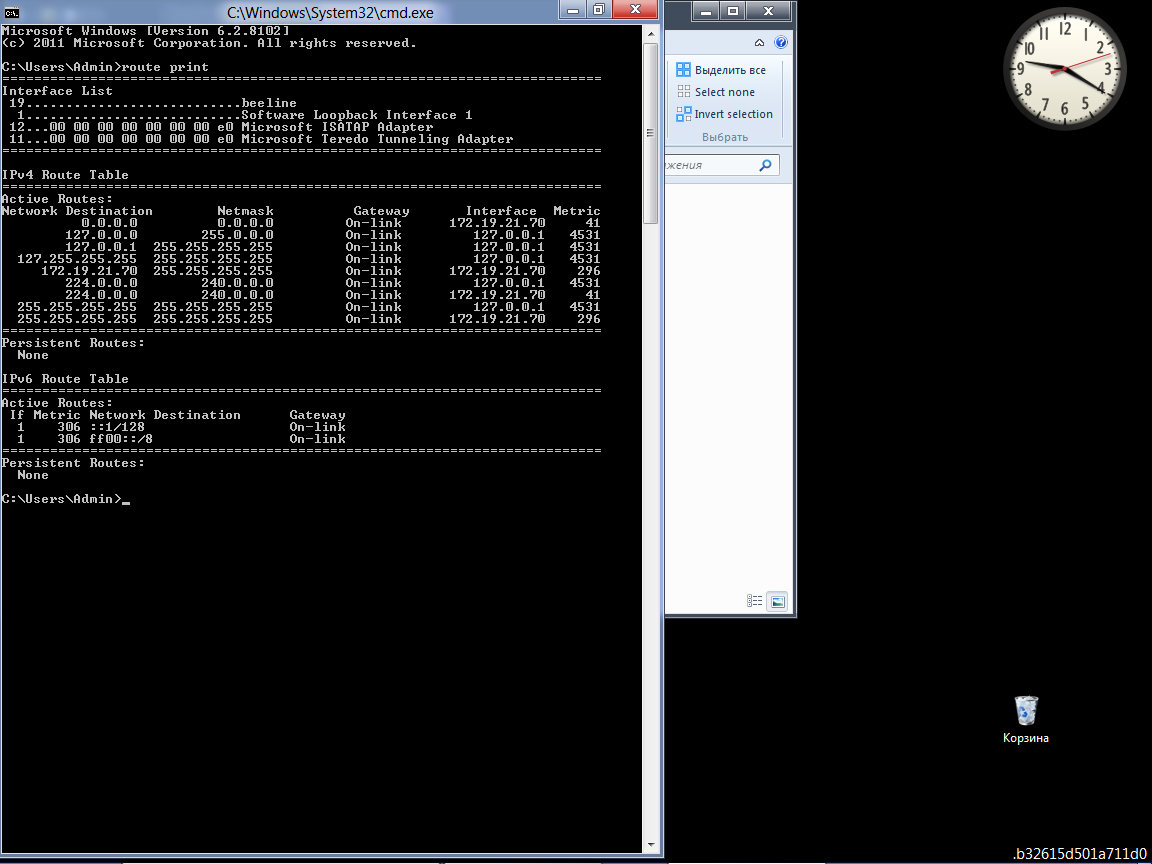
Task: Click the cmd scrollbar down arrow
Action: click(x=651, y=844)
